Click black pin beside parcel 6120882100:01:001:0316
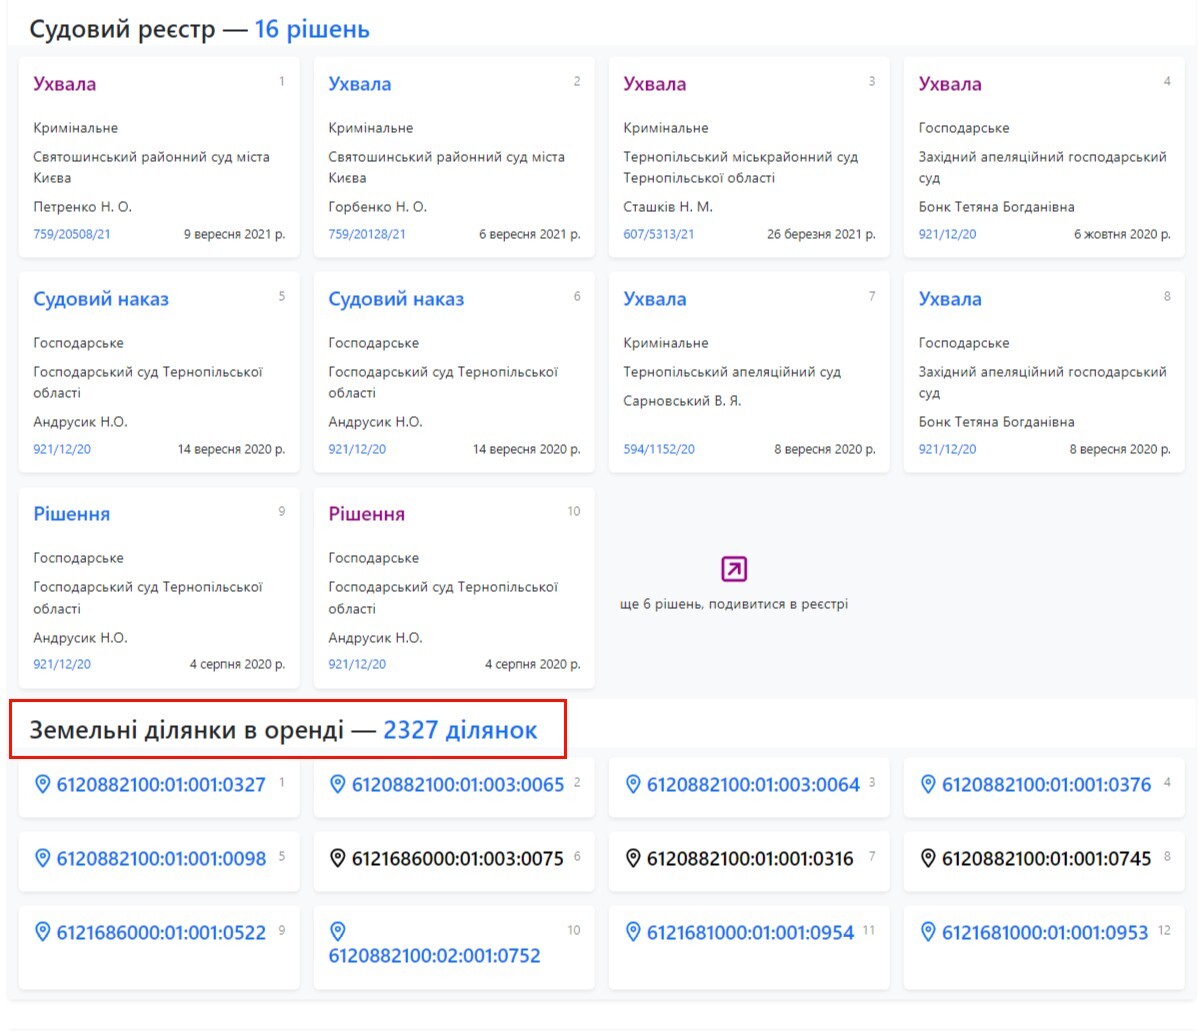Screen dimensions: 1199x1032 [632, 858]
